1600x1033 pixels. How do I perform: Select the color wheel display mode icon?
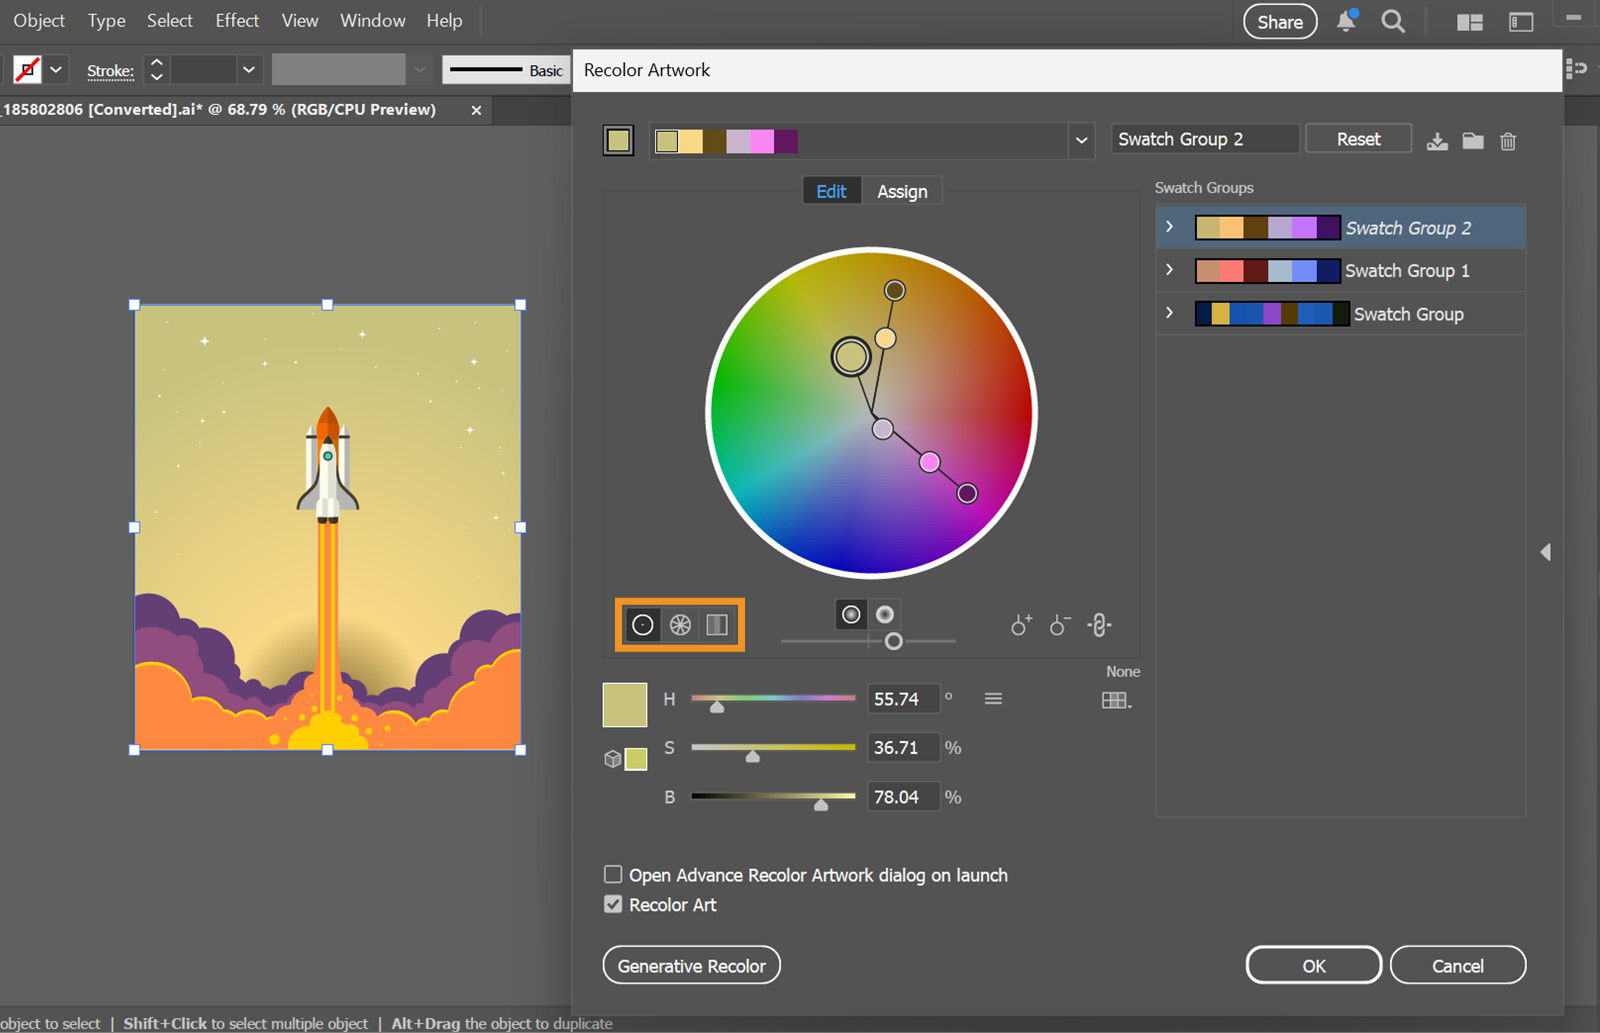[x=643, y=624]
